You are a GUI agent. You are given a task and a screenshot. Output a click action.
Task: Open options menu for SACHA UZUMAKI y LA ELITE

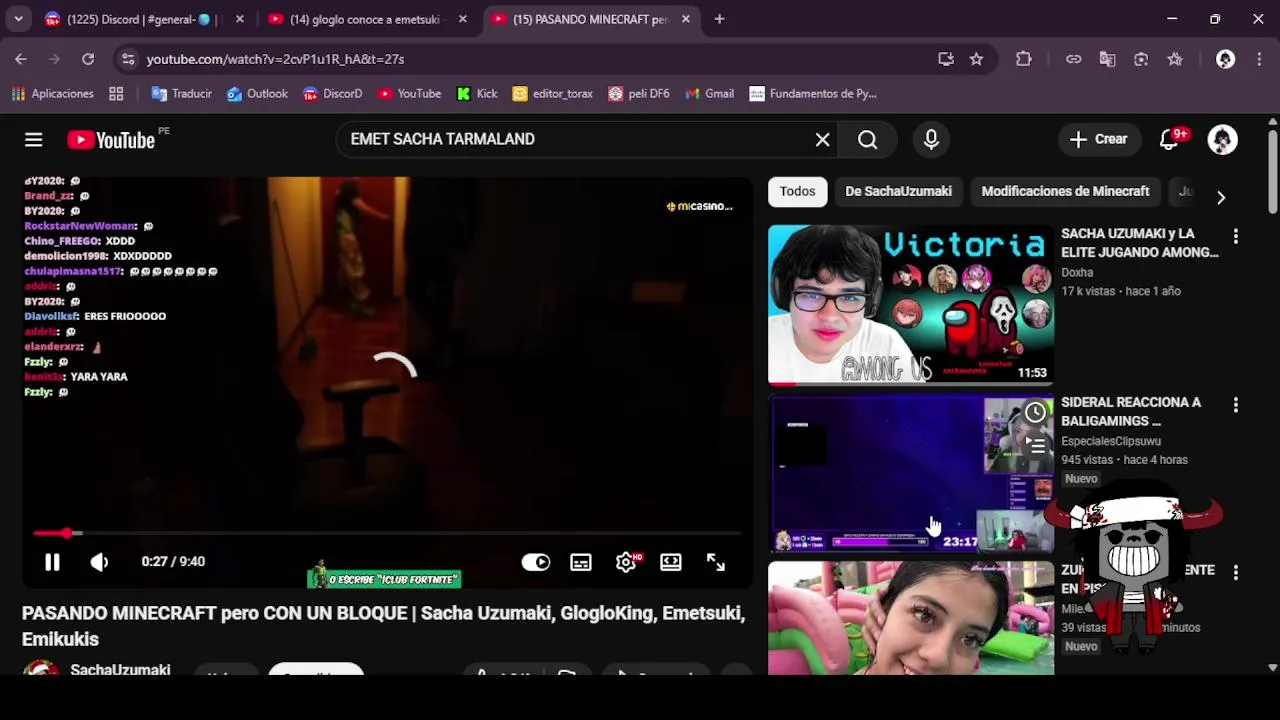click(1236, 237)
